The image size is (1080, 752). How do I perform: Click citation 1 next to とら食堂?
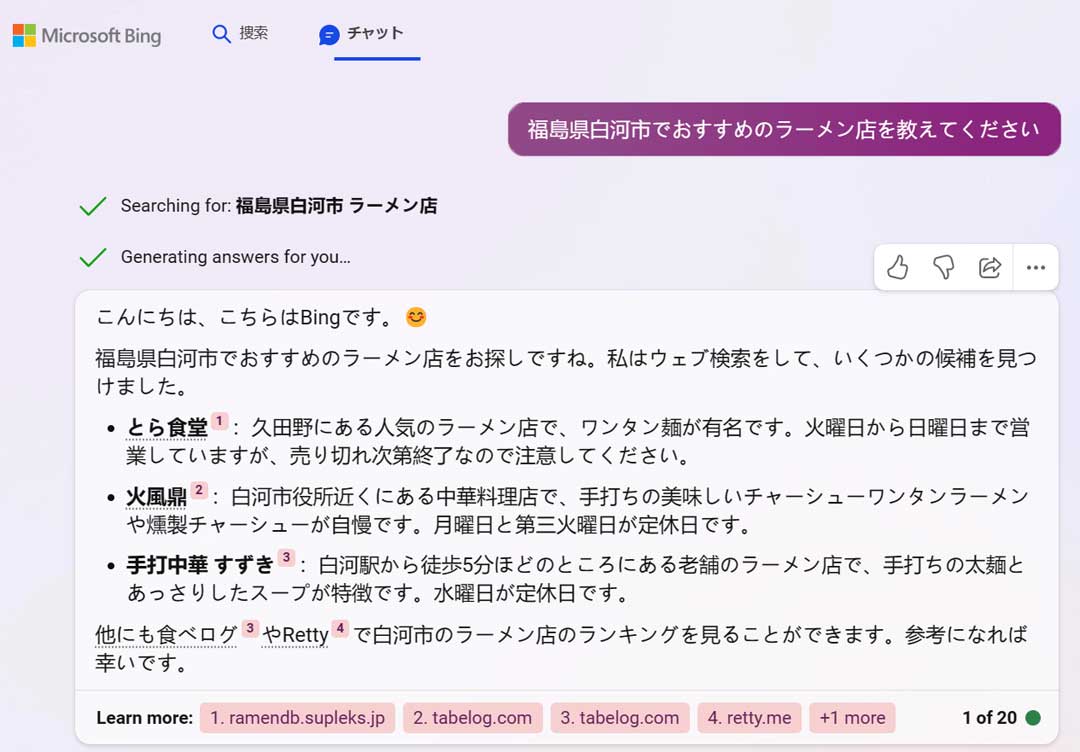220,421
